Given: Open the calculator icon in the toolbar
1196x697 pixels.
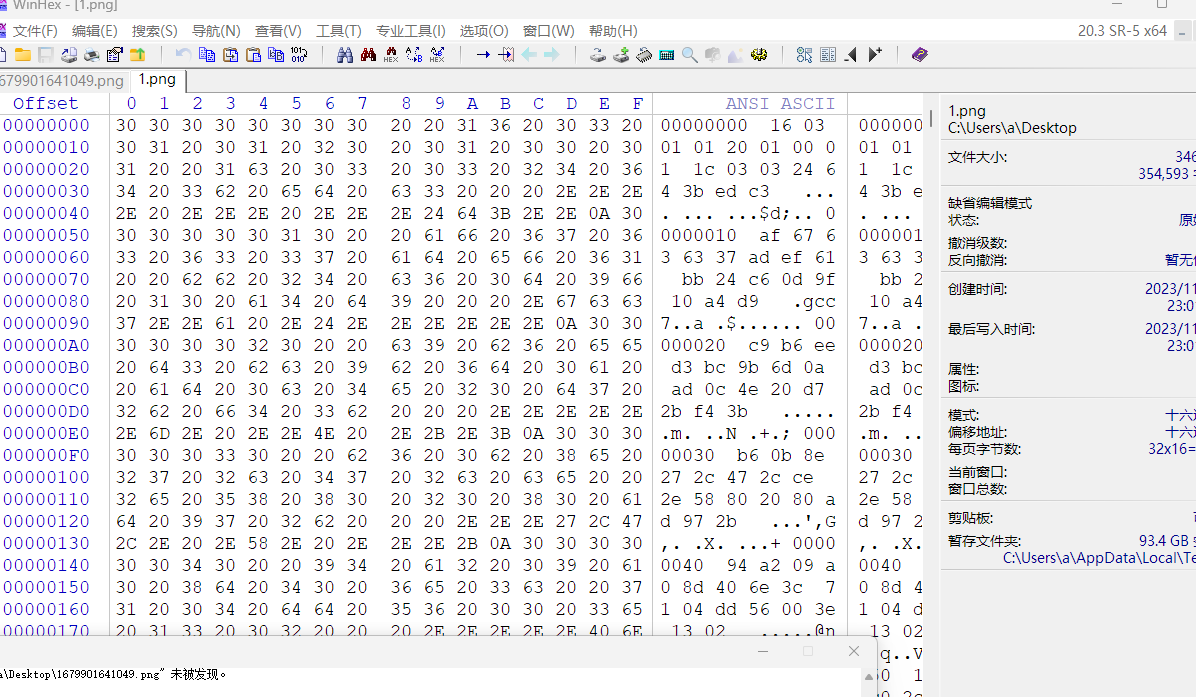Looking at the screenshot, I should tap(667, 55).
